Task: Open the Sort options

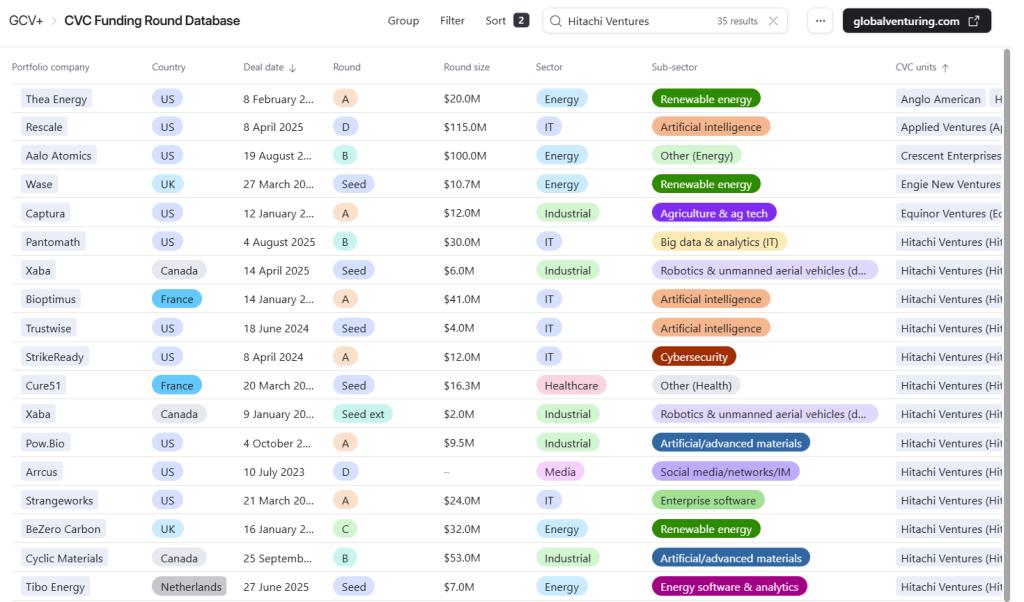Action: click(x=496, y=21)
